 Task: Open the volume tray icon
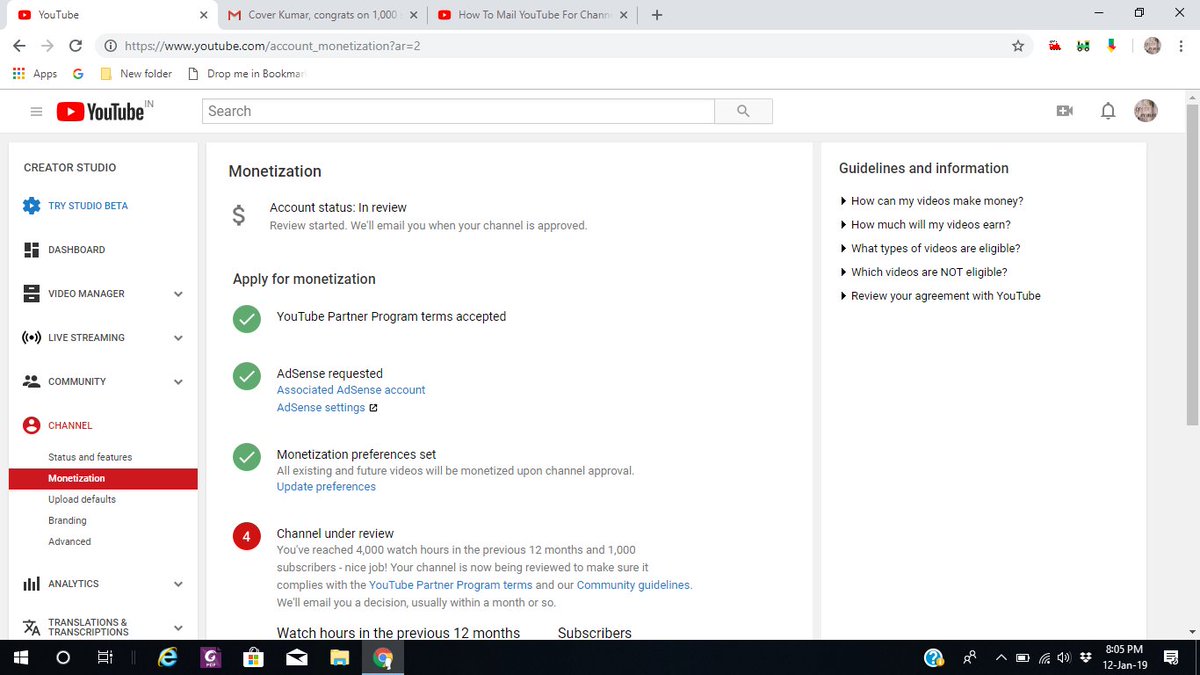tap(1063, 658)
